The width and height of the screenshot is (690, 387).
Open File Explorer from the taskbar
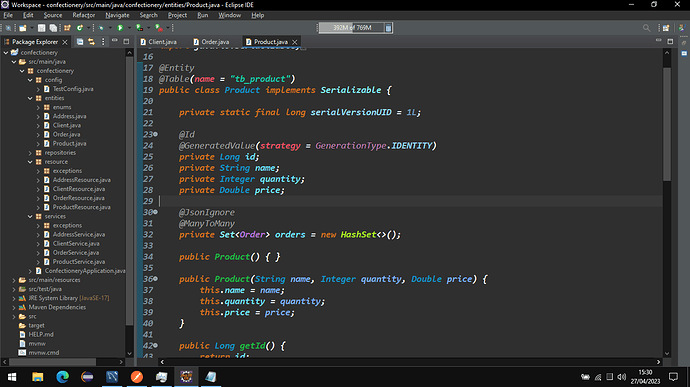coord(38,376)
